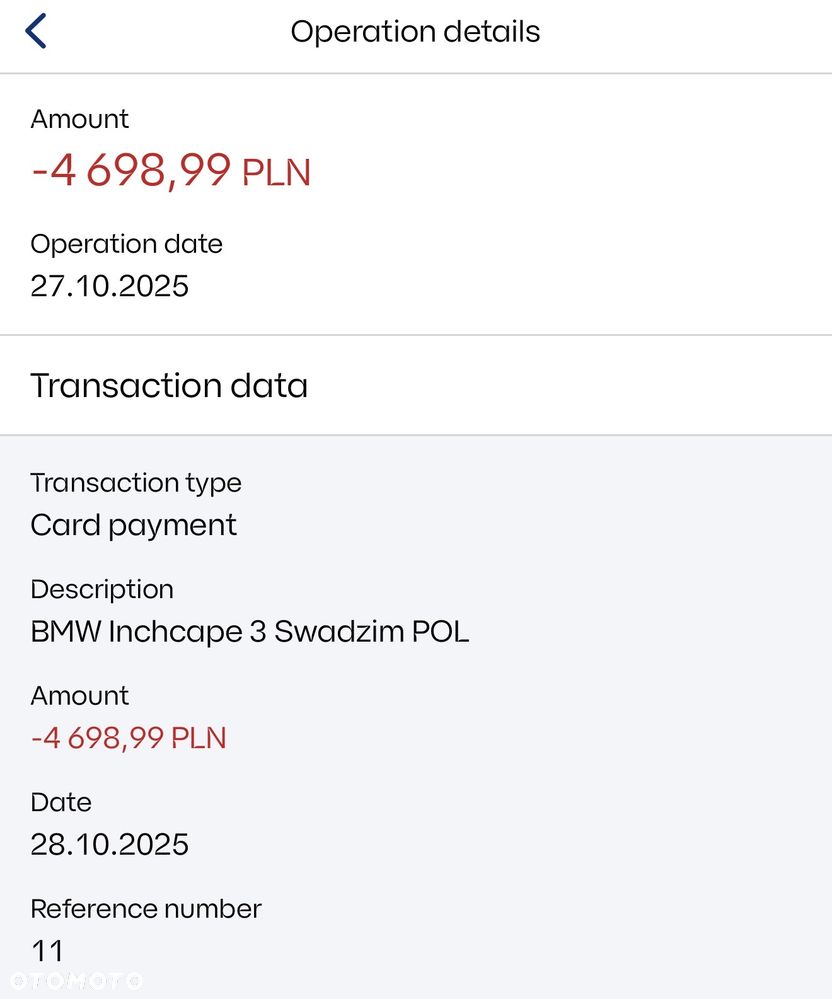The image size is (832, 999).
Task: Select the Transaction type label
Action: pyautogui.click(x=136, y=483)
